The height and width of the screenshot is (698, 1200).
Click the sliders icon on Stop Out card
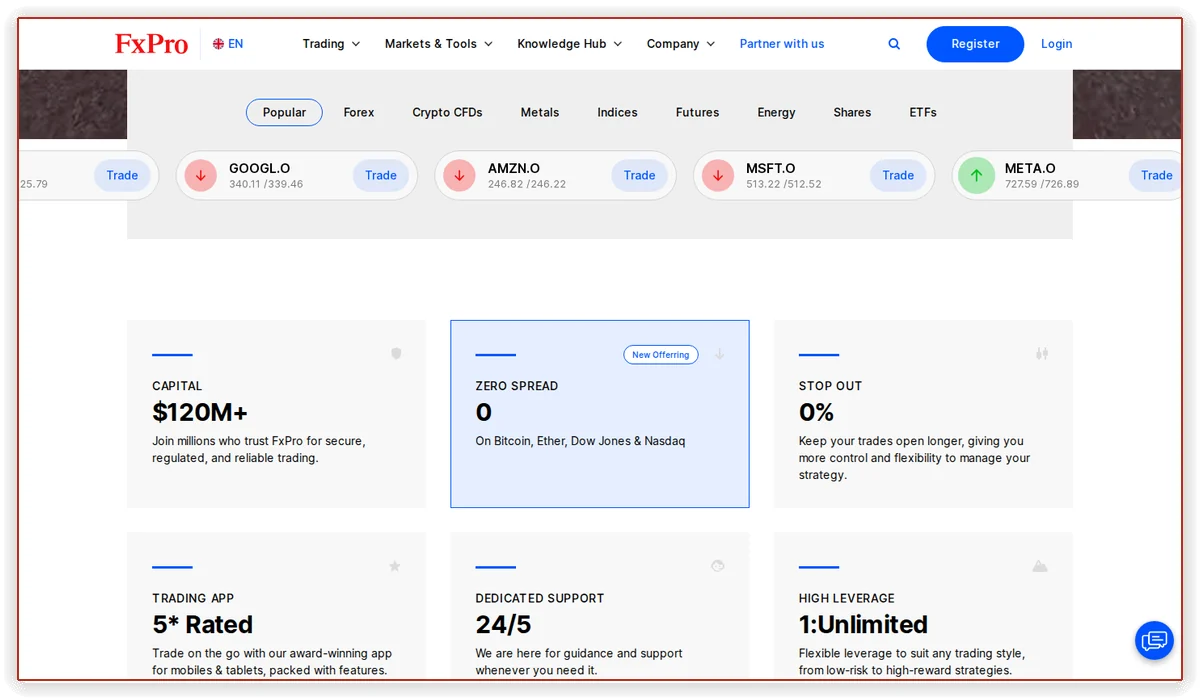[1042, 353]
